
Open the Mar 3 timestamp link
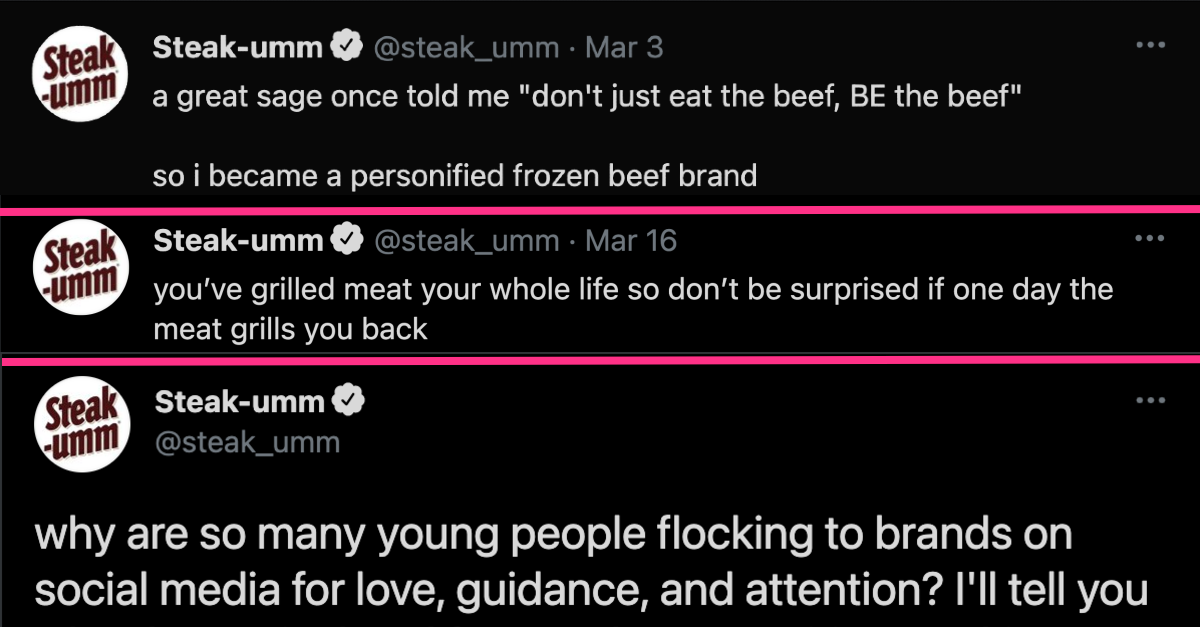coord(623,47)
